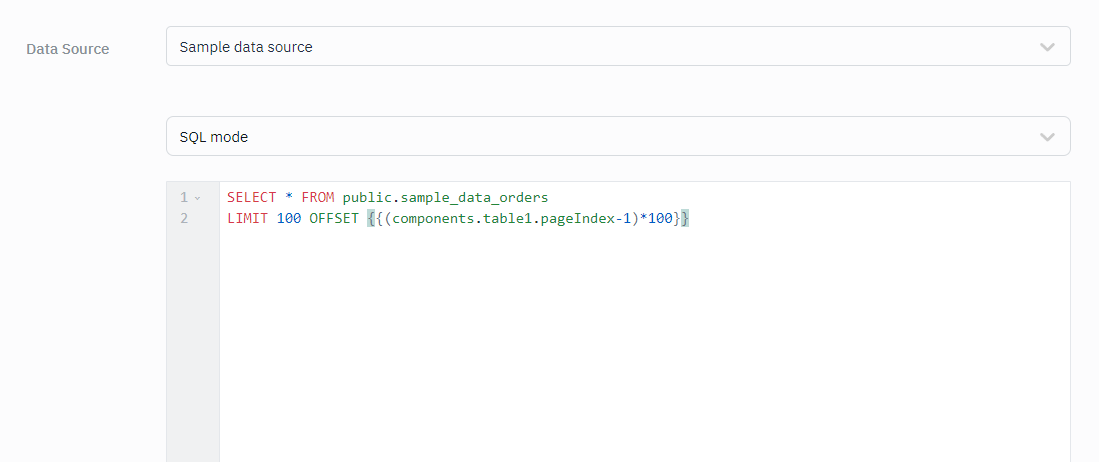Place cursor on the FROM keyword
Screen dimensions: 1099x462
click(317, 198)
